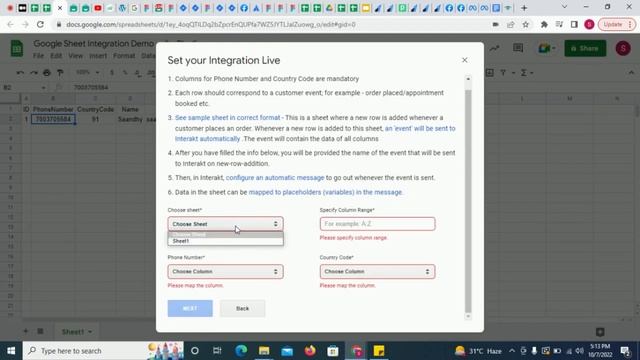Viewport: 640px width, 360px height.
Task: Open the See sample sheet in correct format link
Action: click(x=227, y=118)
